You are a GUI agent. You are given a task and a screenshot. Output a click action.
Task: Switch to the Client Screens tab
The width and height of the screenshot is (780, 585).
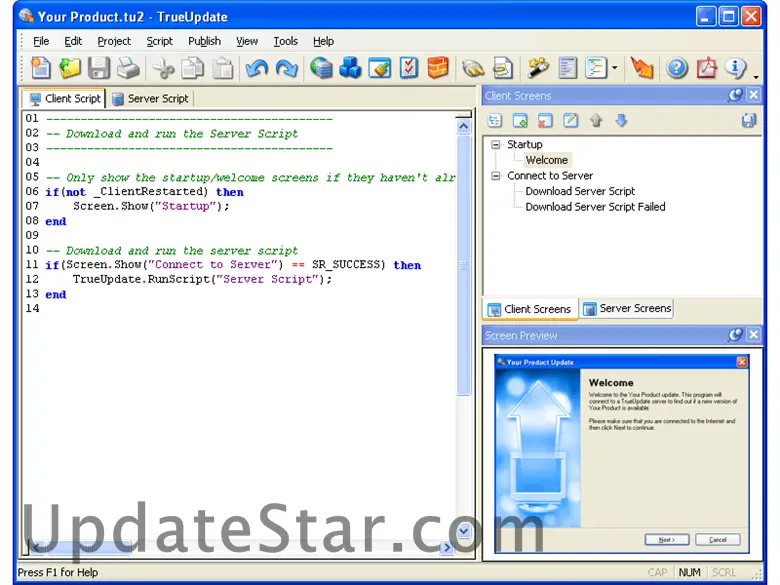click(529, 309)
